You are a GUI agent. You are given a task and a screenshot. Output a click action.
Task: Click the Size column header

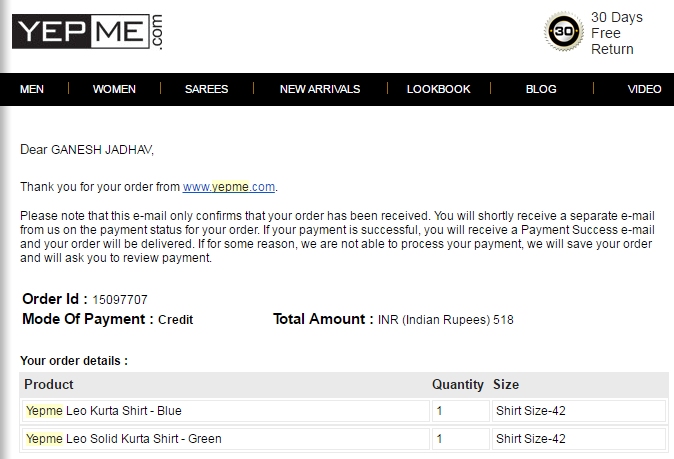pos(506,384)
